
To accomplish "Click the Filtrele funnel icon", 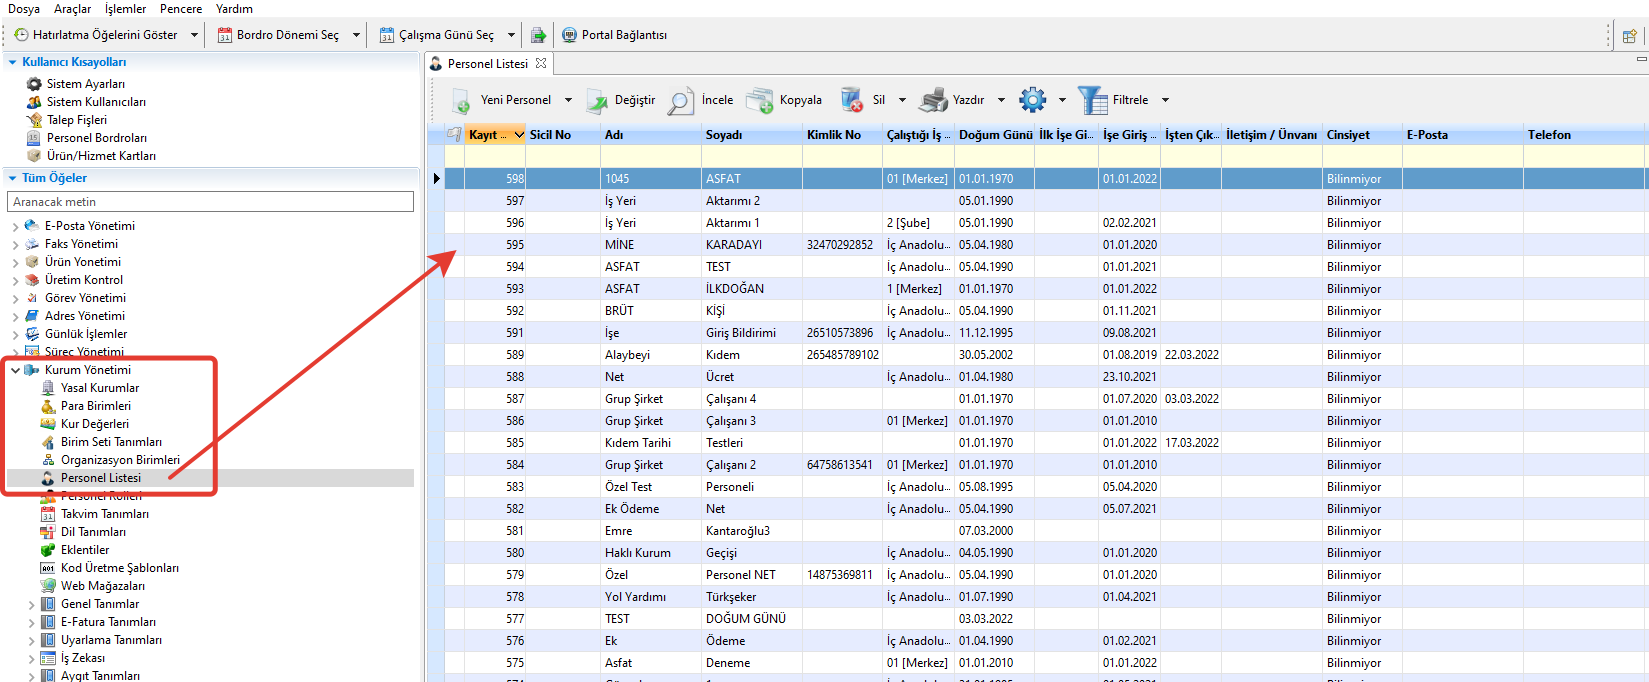I will [x=1092, y=101].
